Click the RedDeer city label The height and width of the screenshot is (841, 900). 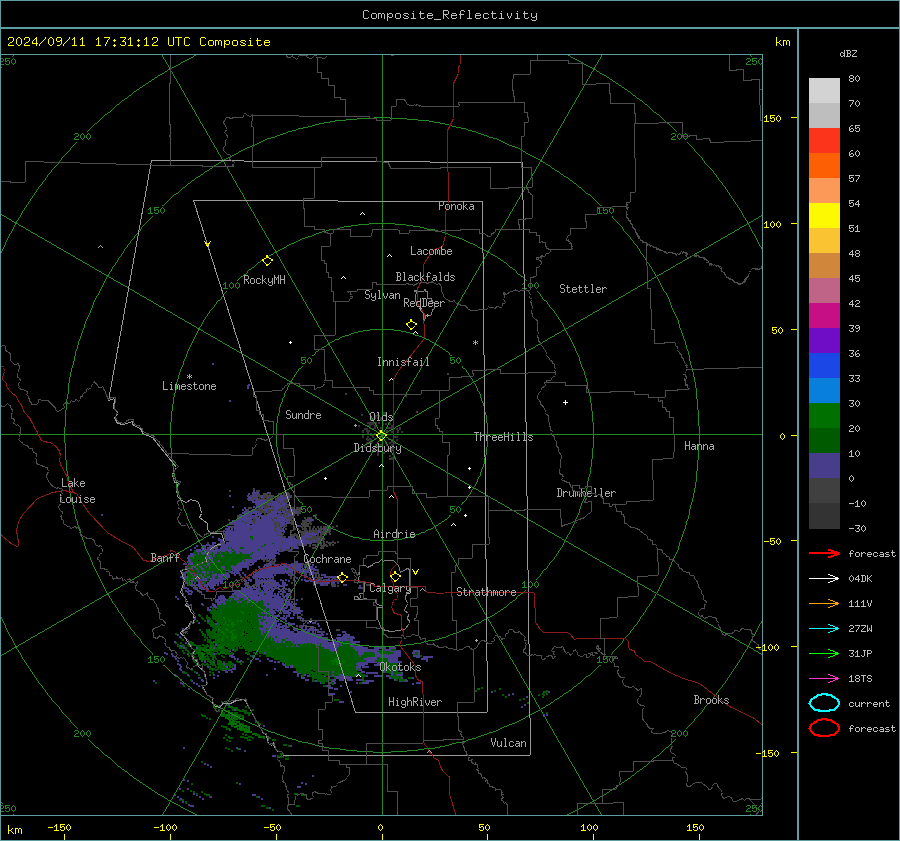coord(424,303)
